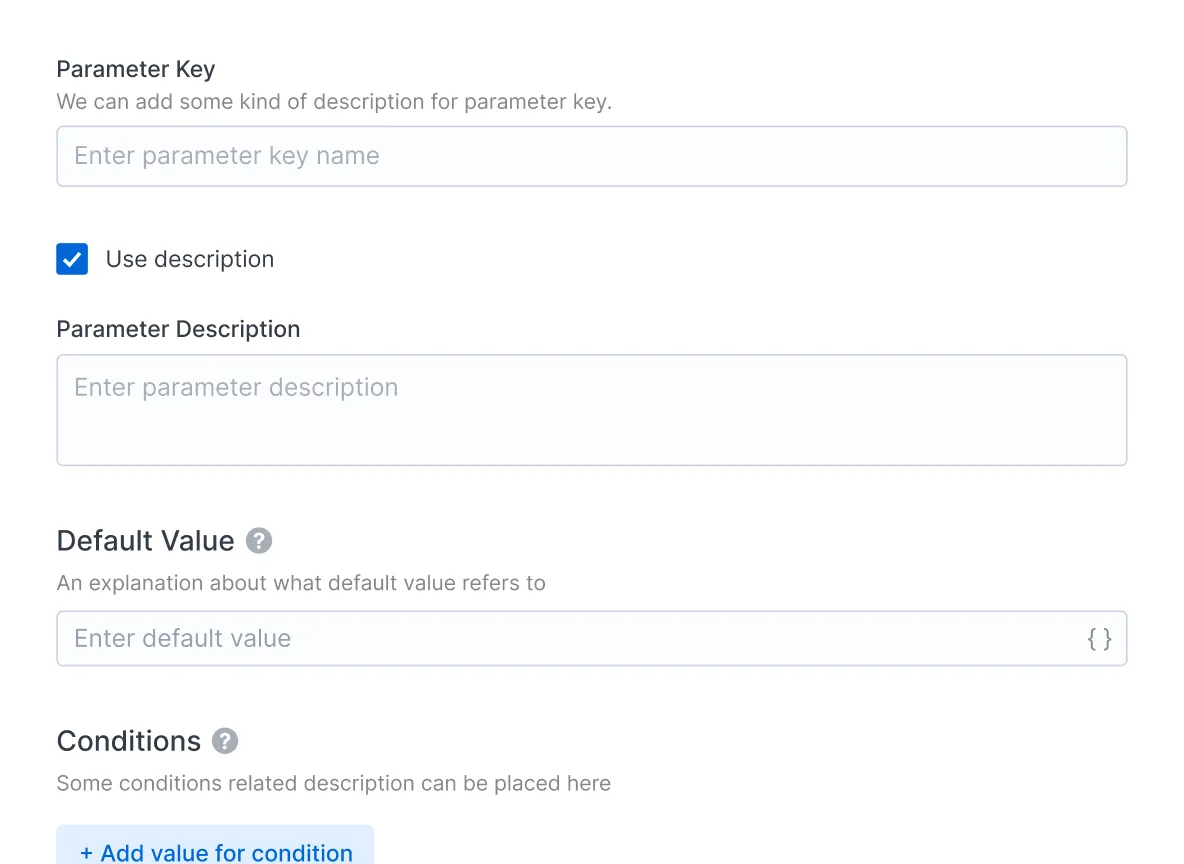This screenshot has width=1184, height=864.
Task: Select the Conditions section title
Action: (129, 741)
